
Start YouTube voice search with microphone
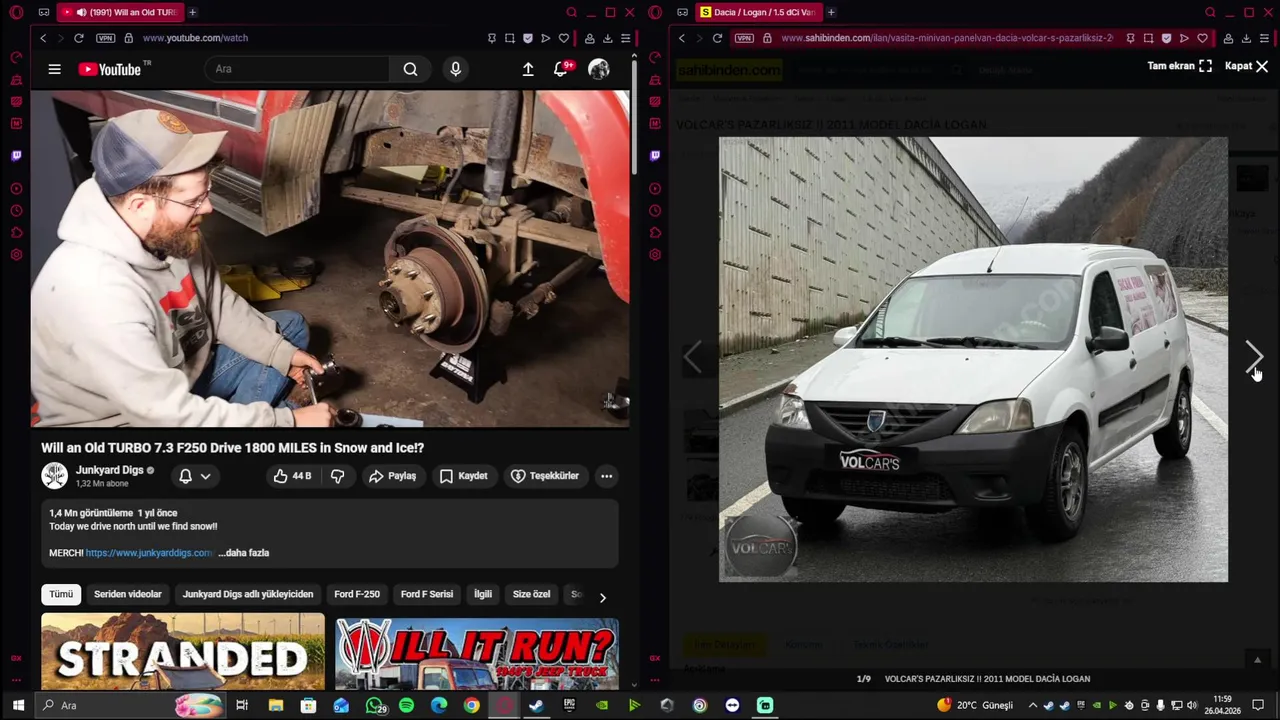tap(455, 69)
